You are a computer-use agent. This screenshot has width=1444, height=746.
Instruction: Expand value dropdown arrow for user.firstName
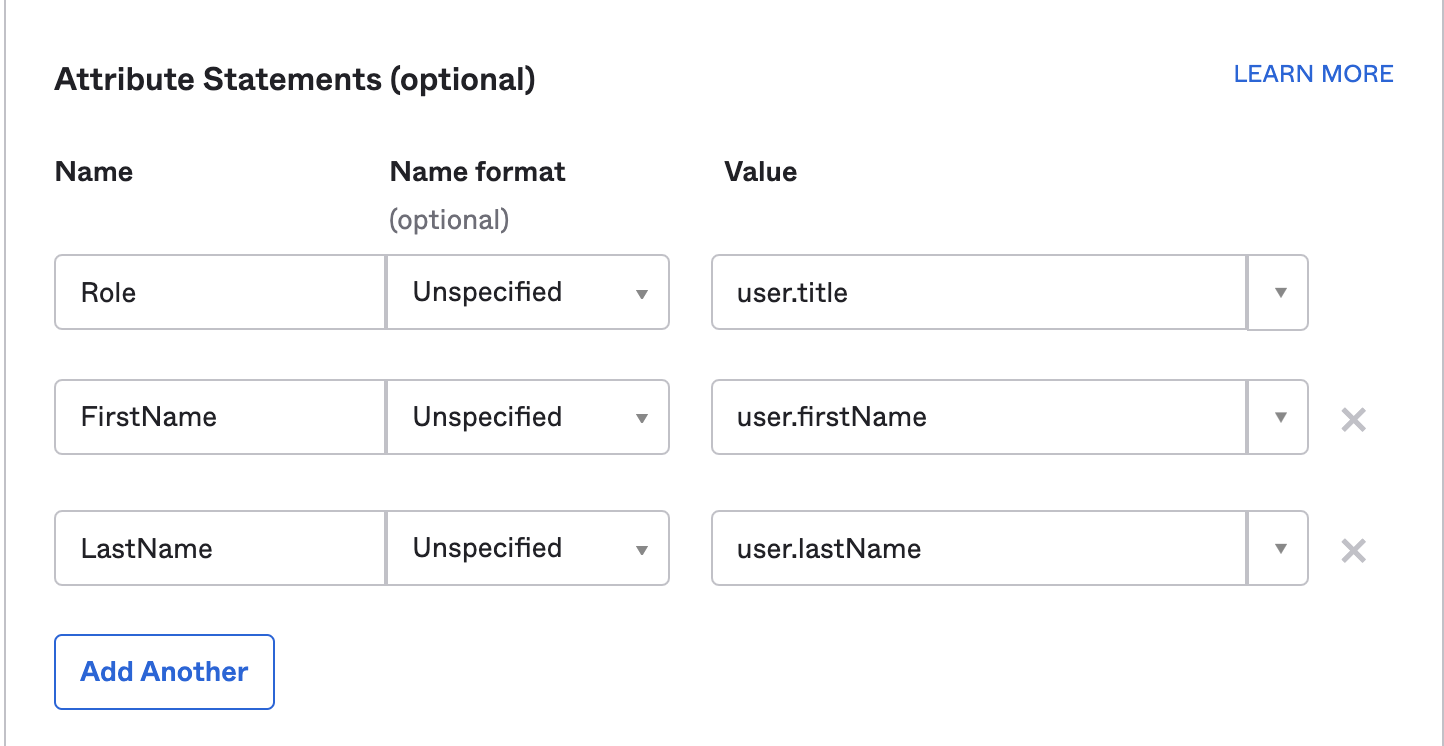click(1279, 417)
